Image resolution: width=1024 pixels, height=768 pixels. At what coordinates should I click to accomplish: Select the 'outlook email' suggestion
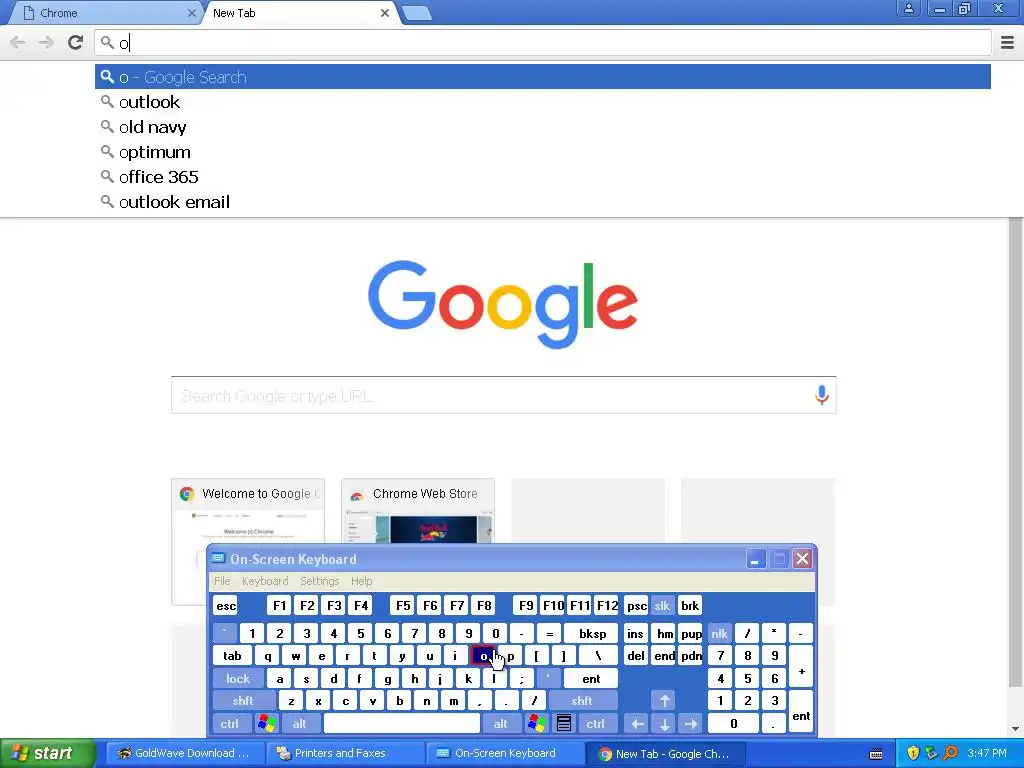[543, 202]
